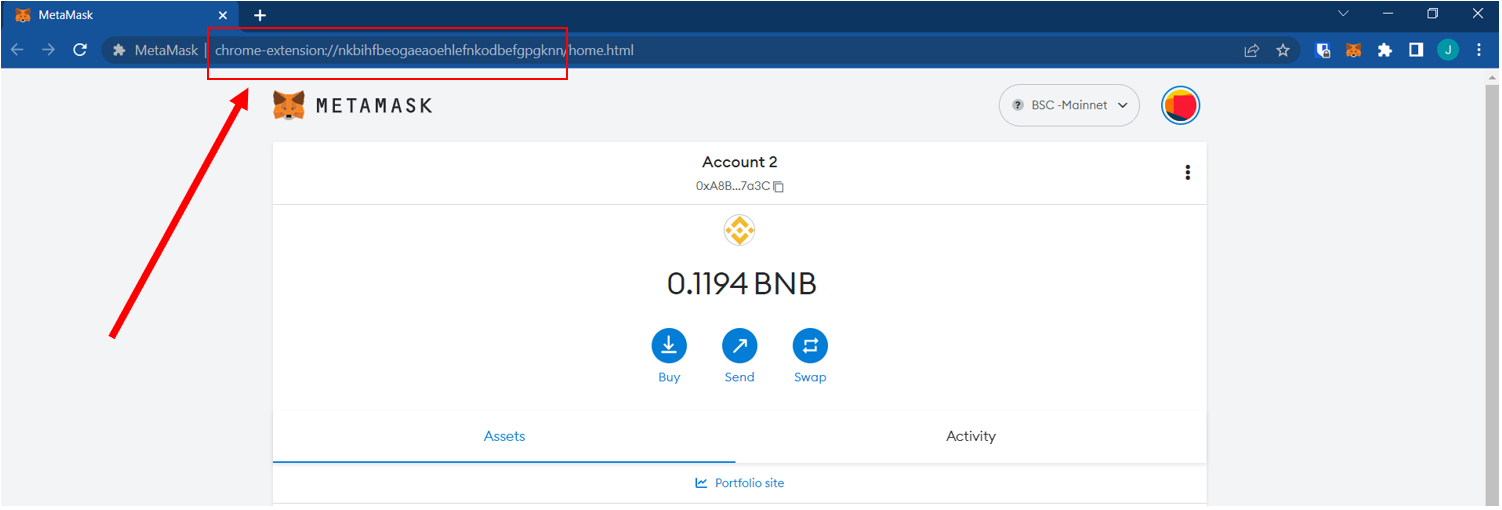Switch to the Activity tab

click(x=971, y=436)
